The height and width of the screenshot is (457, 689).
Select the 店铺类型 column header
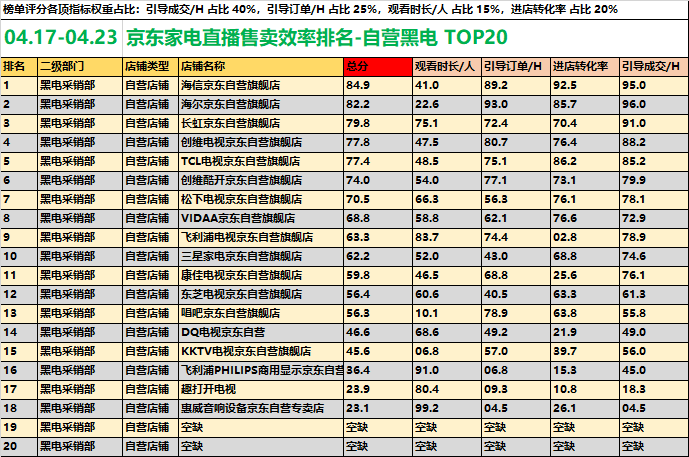point(150,66)
